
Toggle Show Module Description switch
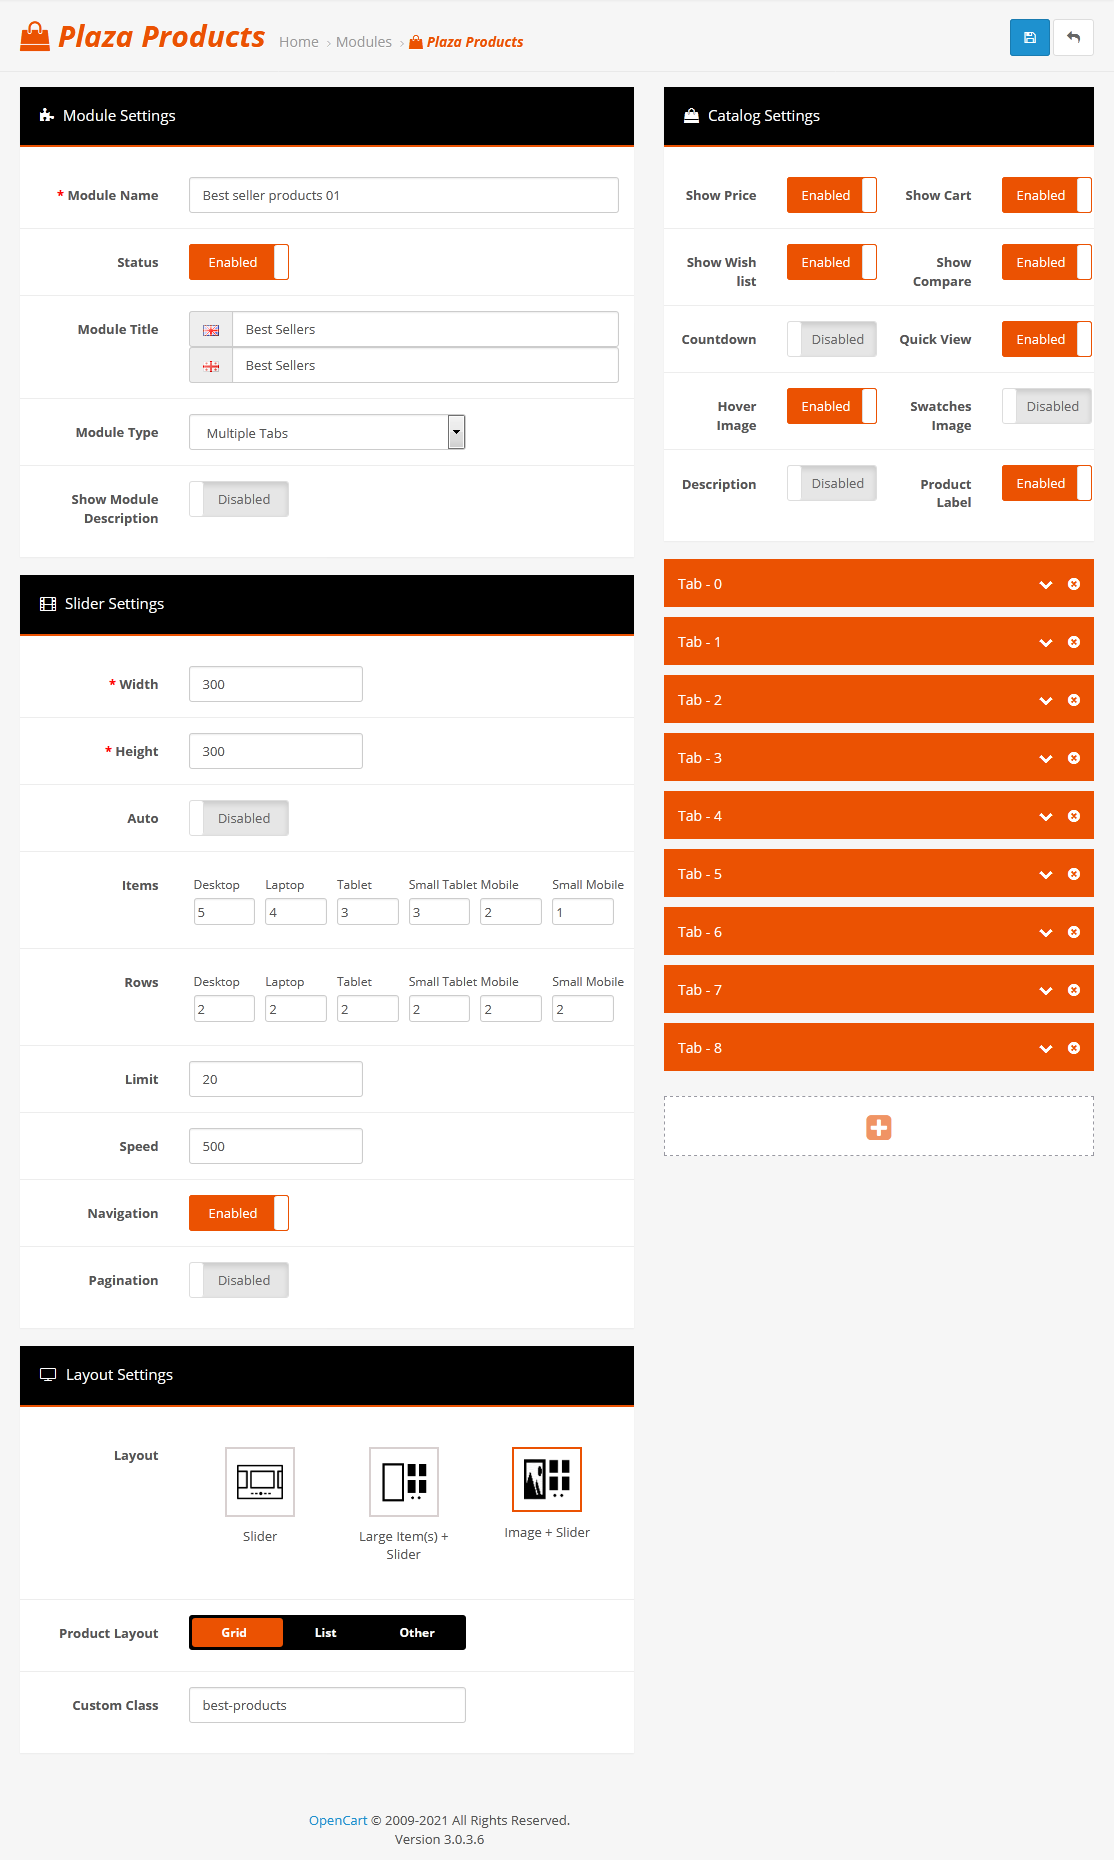tap(239, 499)
